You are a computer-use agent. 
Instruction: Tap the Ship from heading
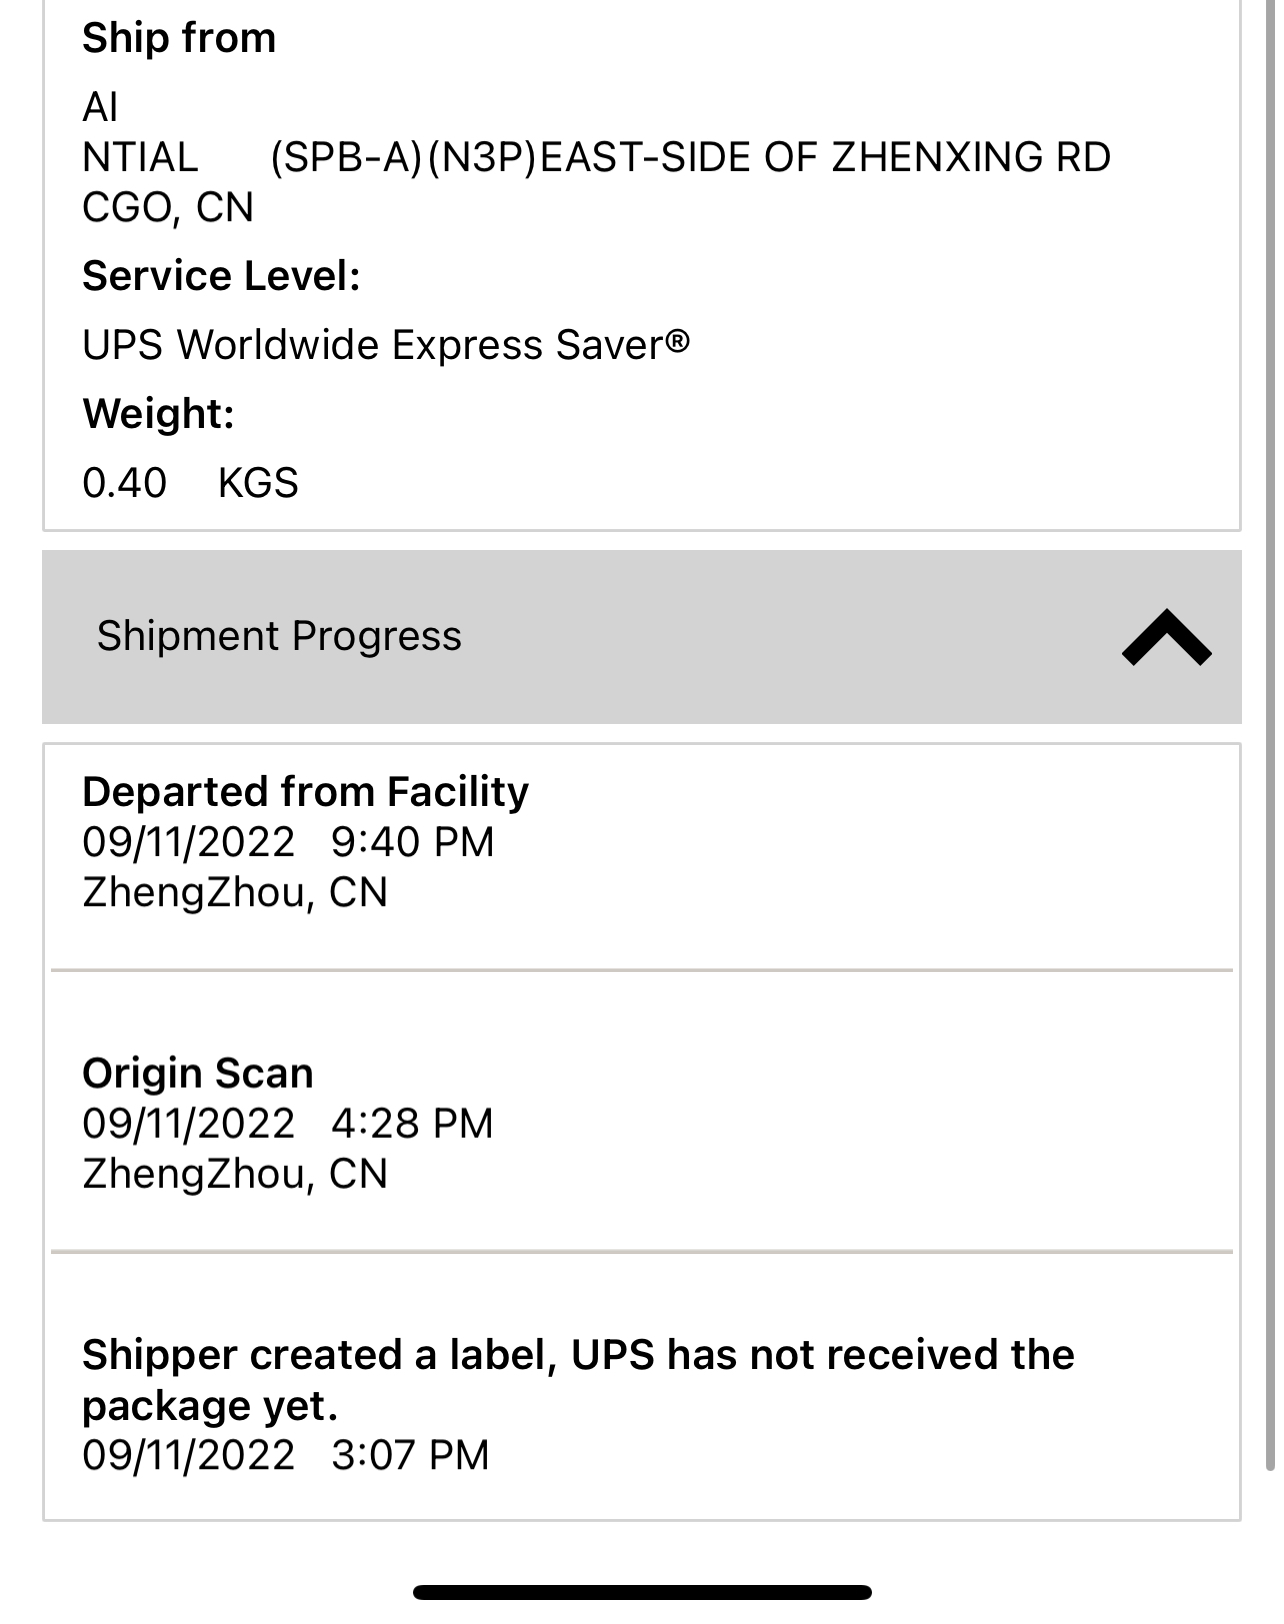179,38
